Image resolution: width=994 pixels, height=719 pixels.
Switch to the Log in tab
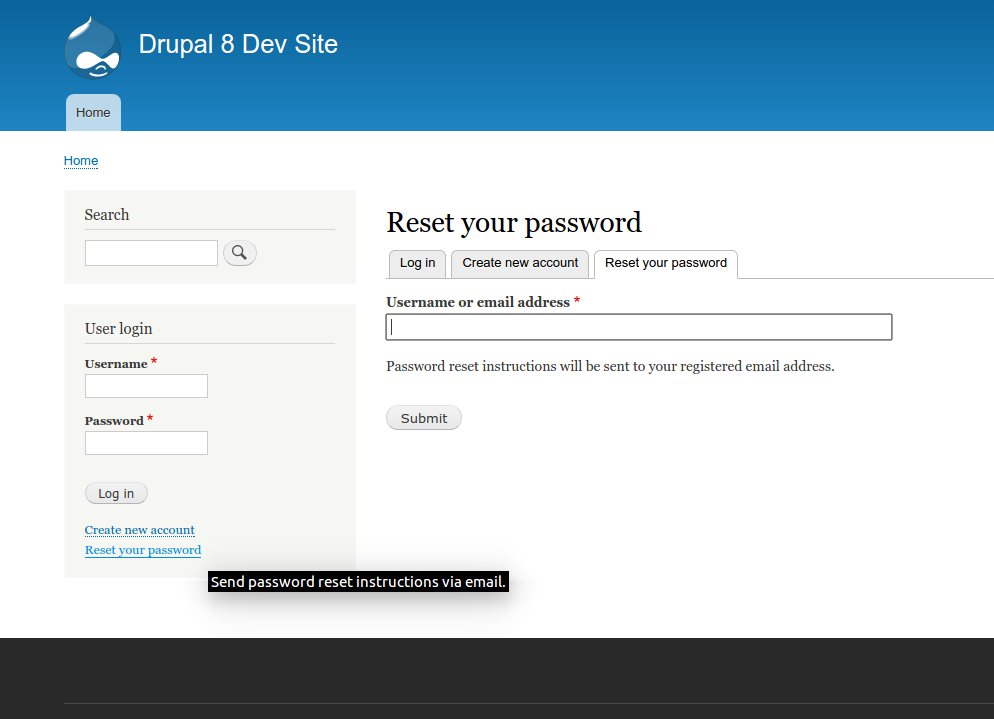coord(417,263)
